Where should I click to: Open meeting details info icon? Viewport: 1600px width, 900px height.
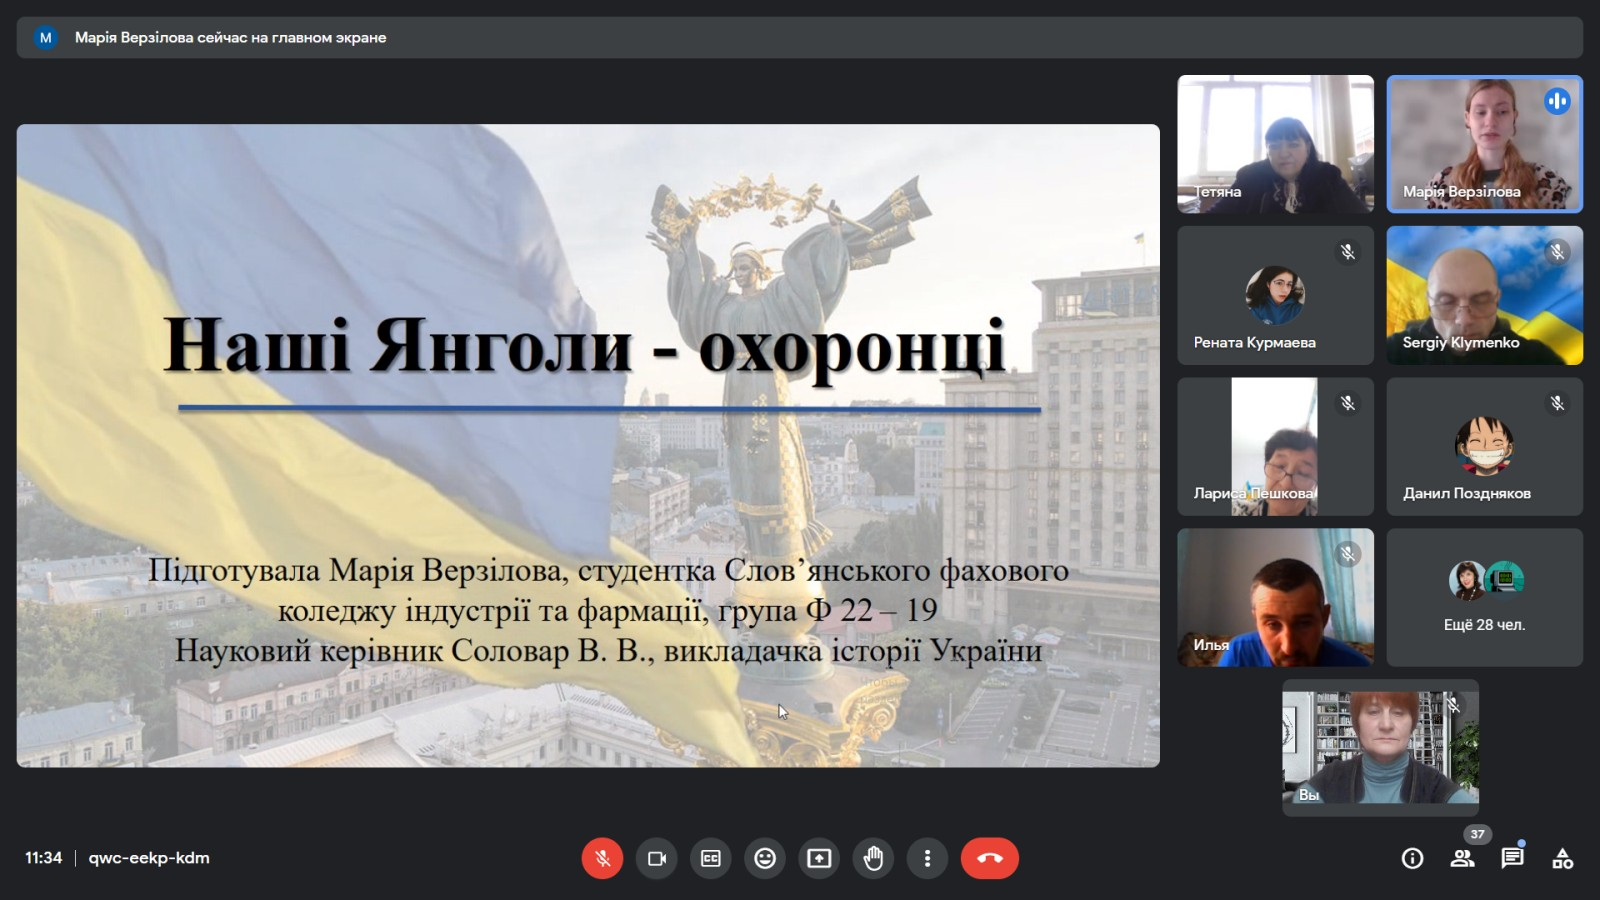1412,858
